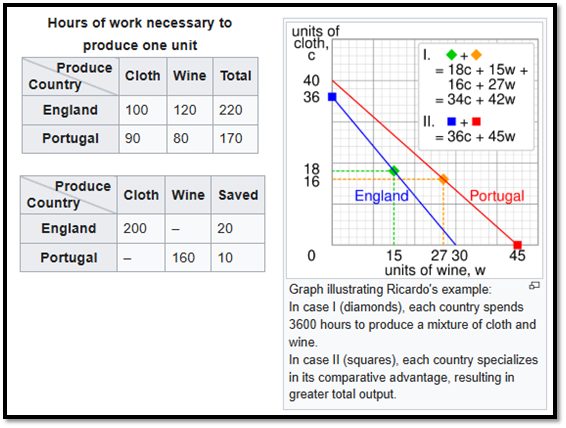Screen dimensions: 566x428
Task: Click the blue 'England' graph label
Action: point(381,196)
